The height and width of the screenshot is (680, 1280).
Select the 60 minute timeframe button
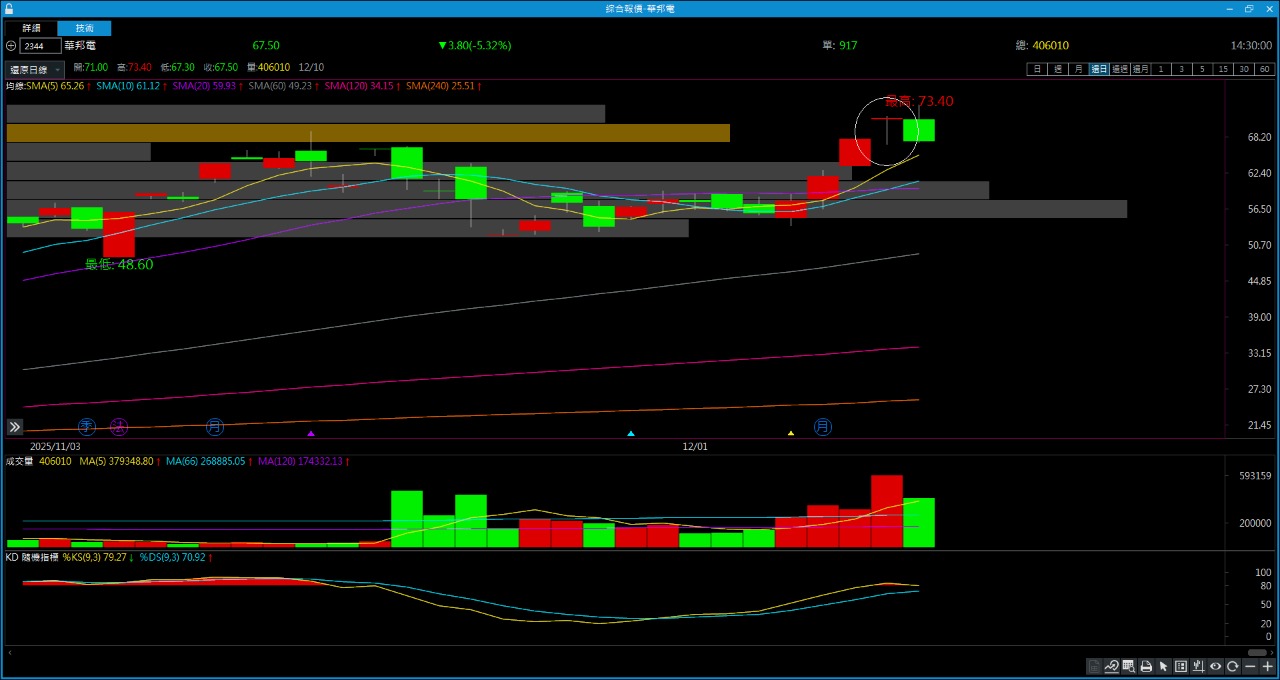point(1265,69)
